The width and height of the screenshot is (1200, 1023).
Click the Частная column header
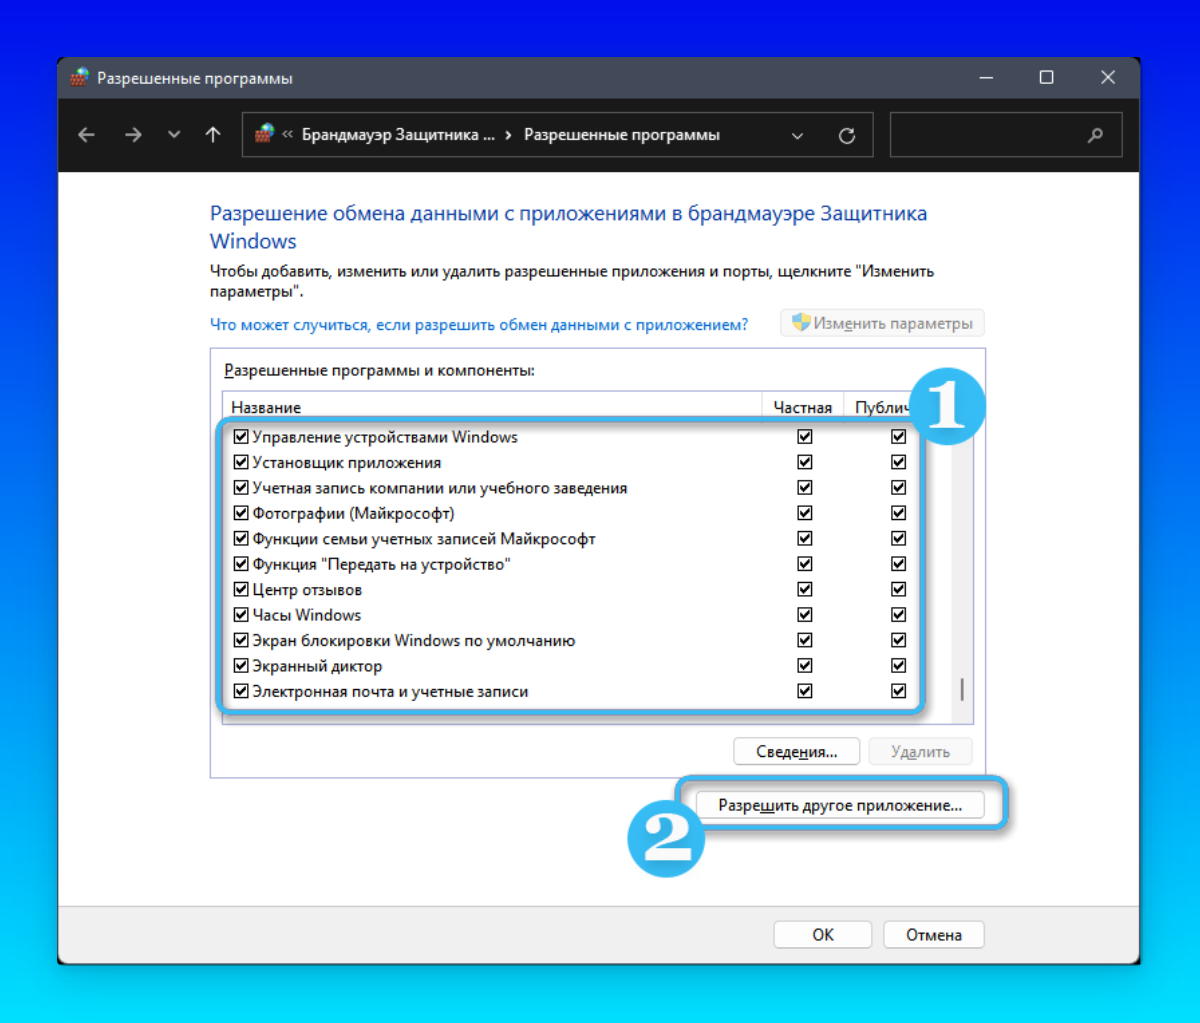tap(803, 407)
